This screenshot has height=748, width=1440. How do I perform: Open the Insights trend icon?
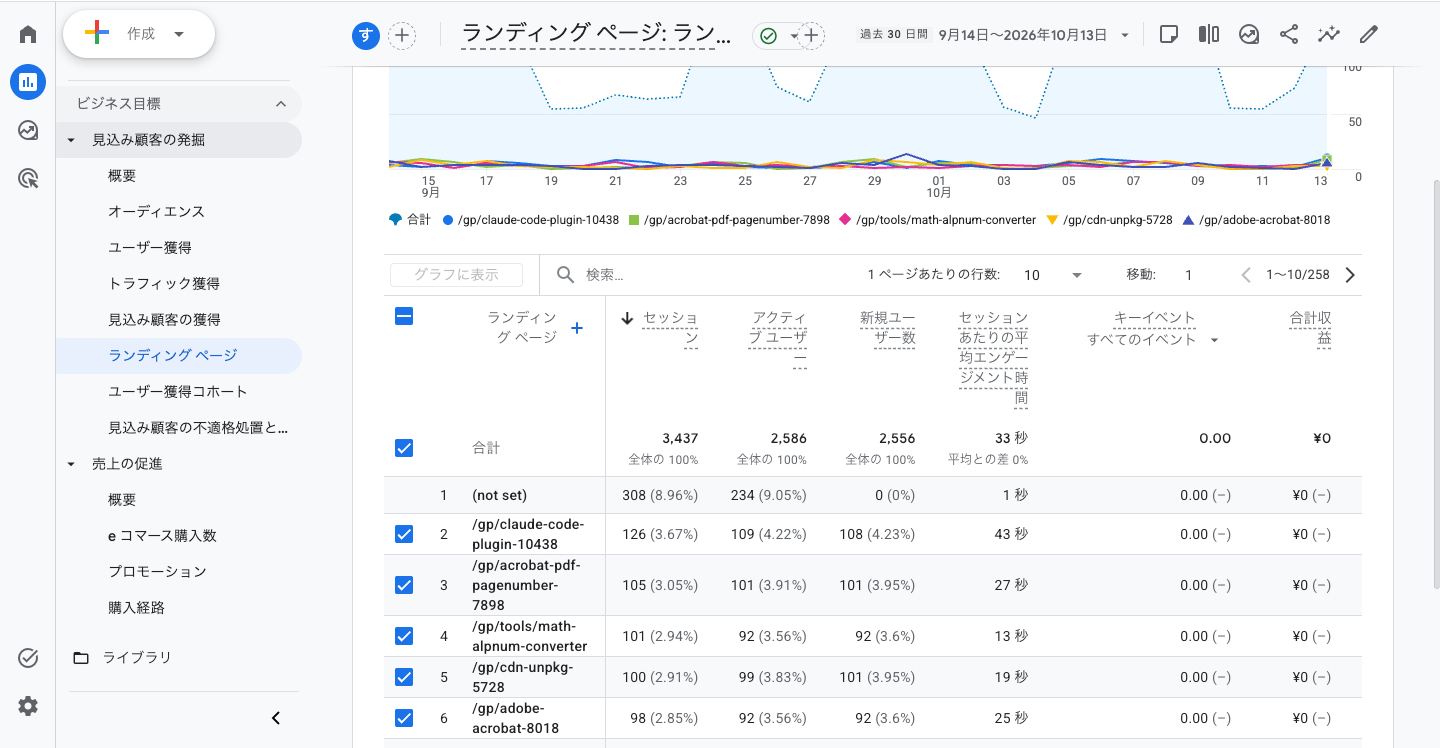pos(1248,35)
